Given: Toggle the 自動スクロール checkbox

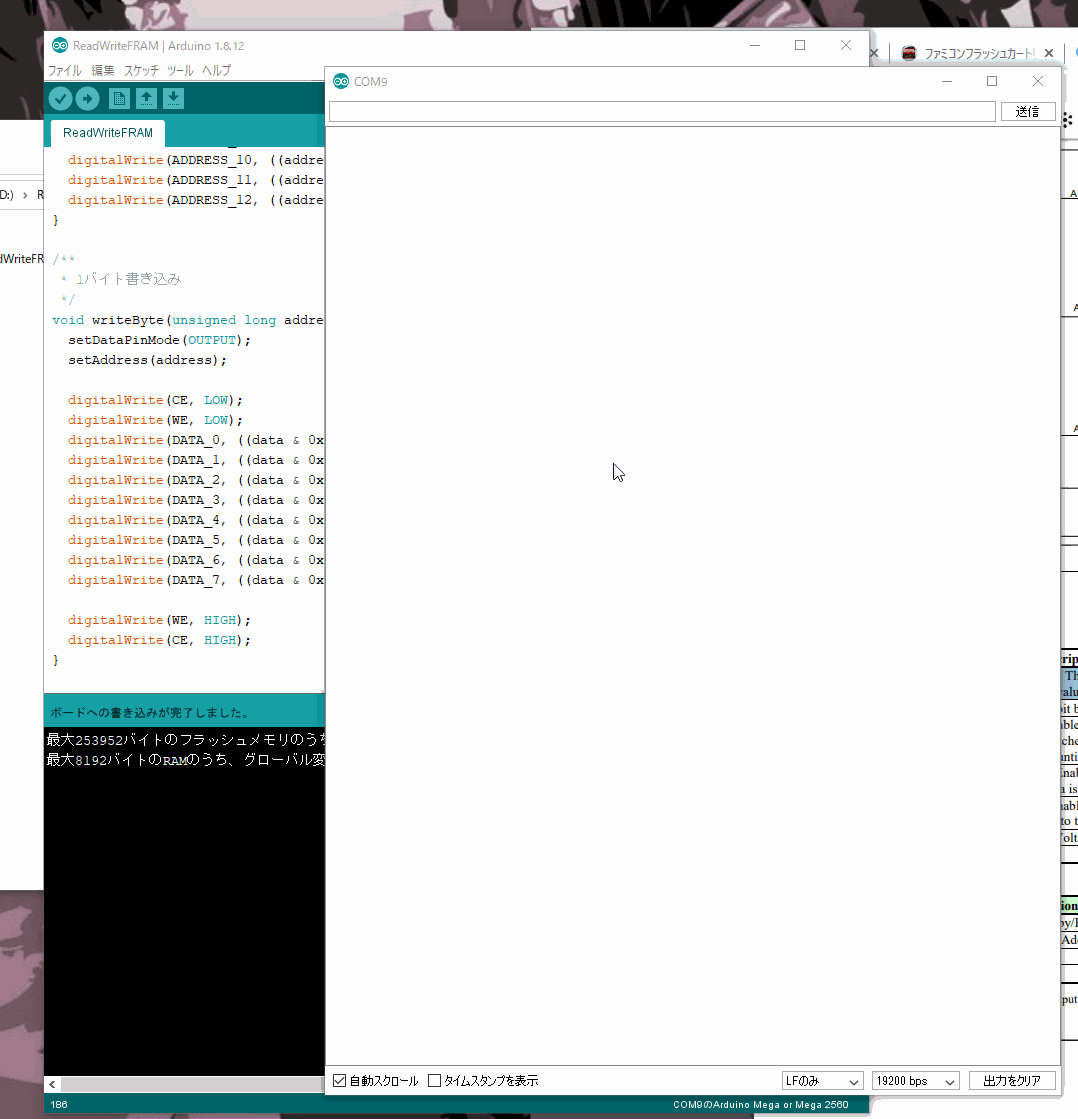Looking at the screenshot, I should pyautogui.click(x=340, y=1080).
